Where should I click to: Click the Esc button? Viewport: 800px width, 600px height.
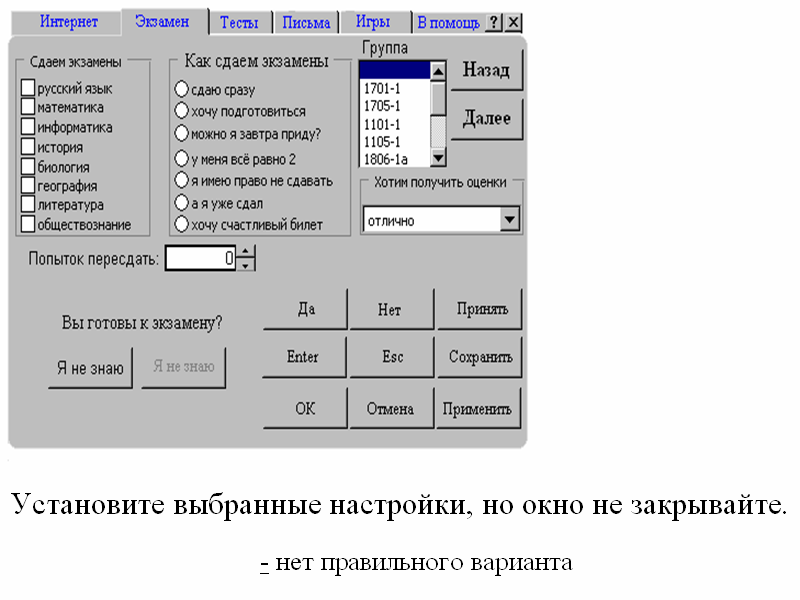[x=392, y=357]
